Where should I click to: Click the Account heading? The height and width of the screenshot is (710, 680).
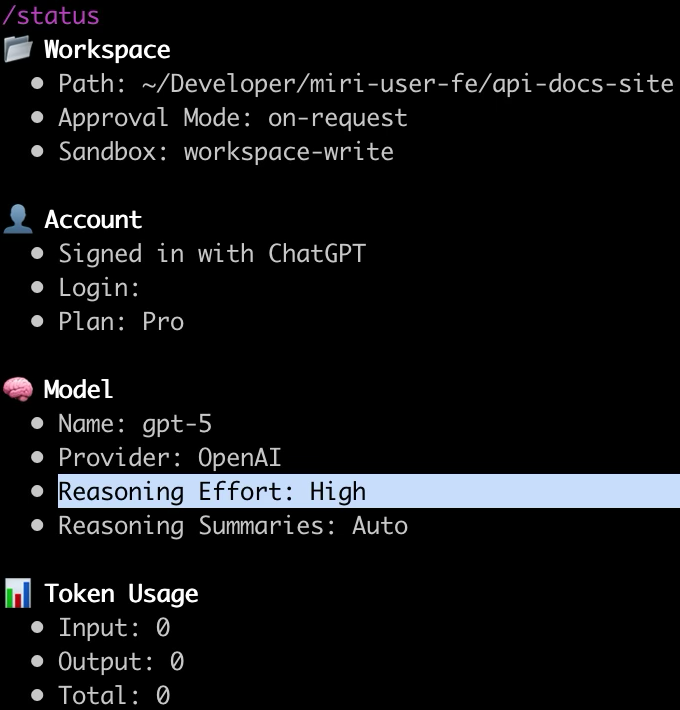pyautogui.click(x=93, y=220)
